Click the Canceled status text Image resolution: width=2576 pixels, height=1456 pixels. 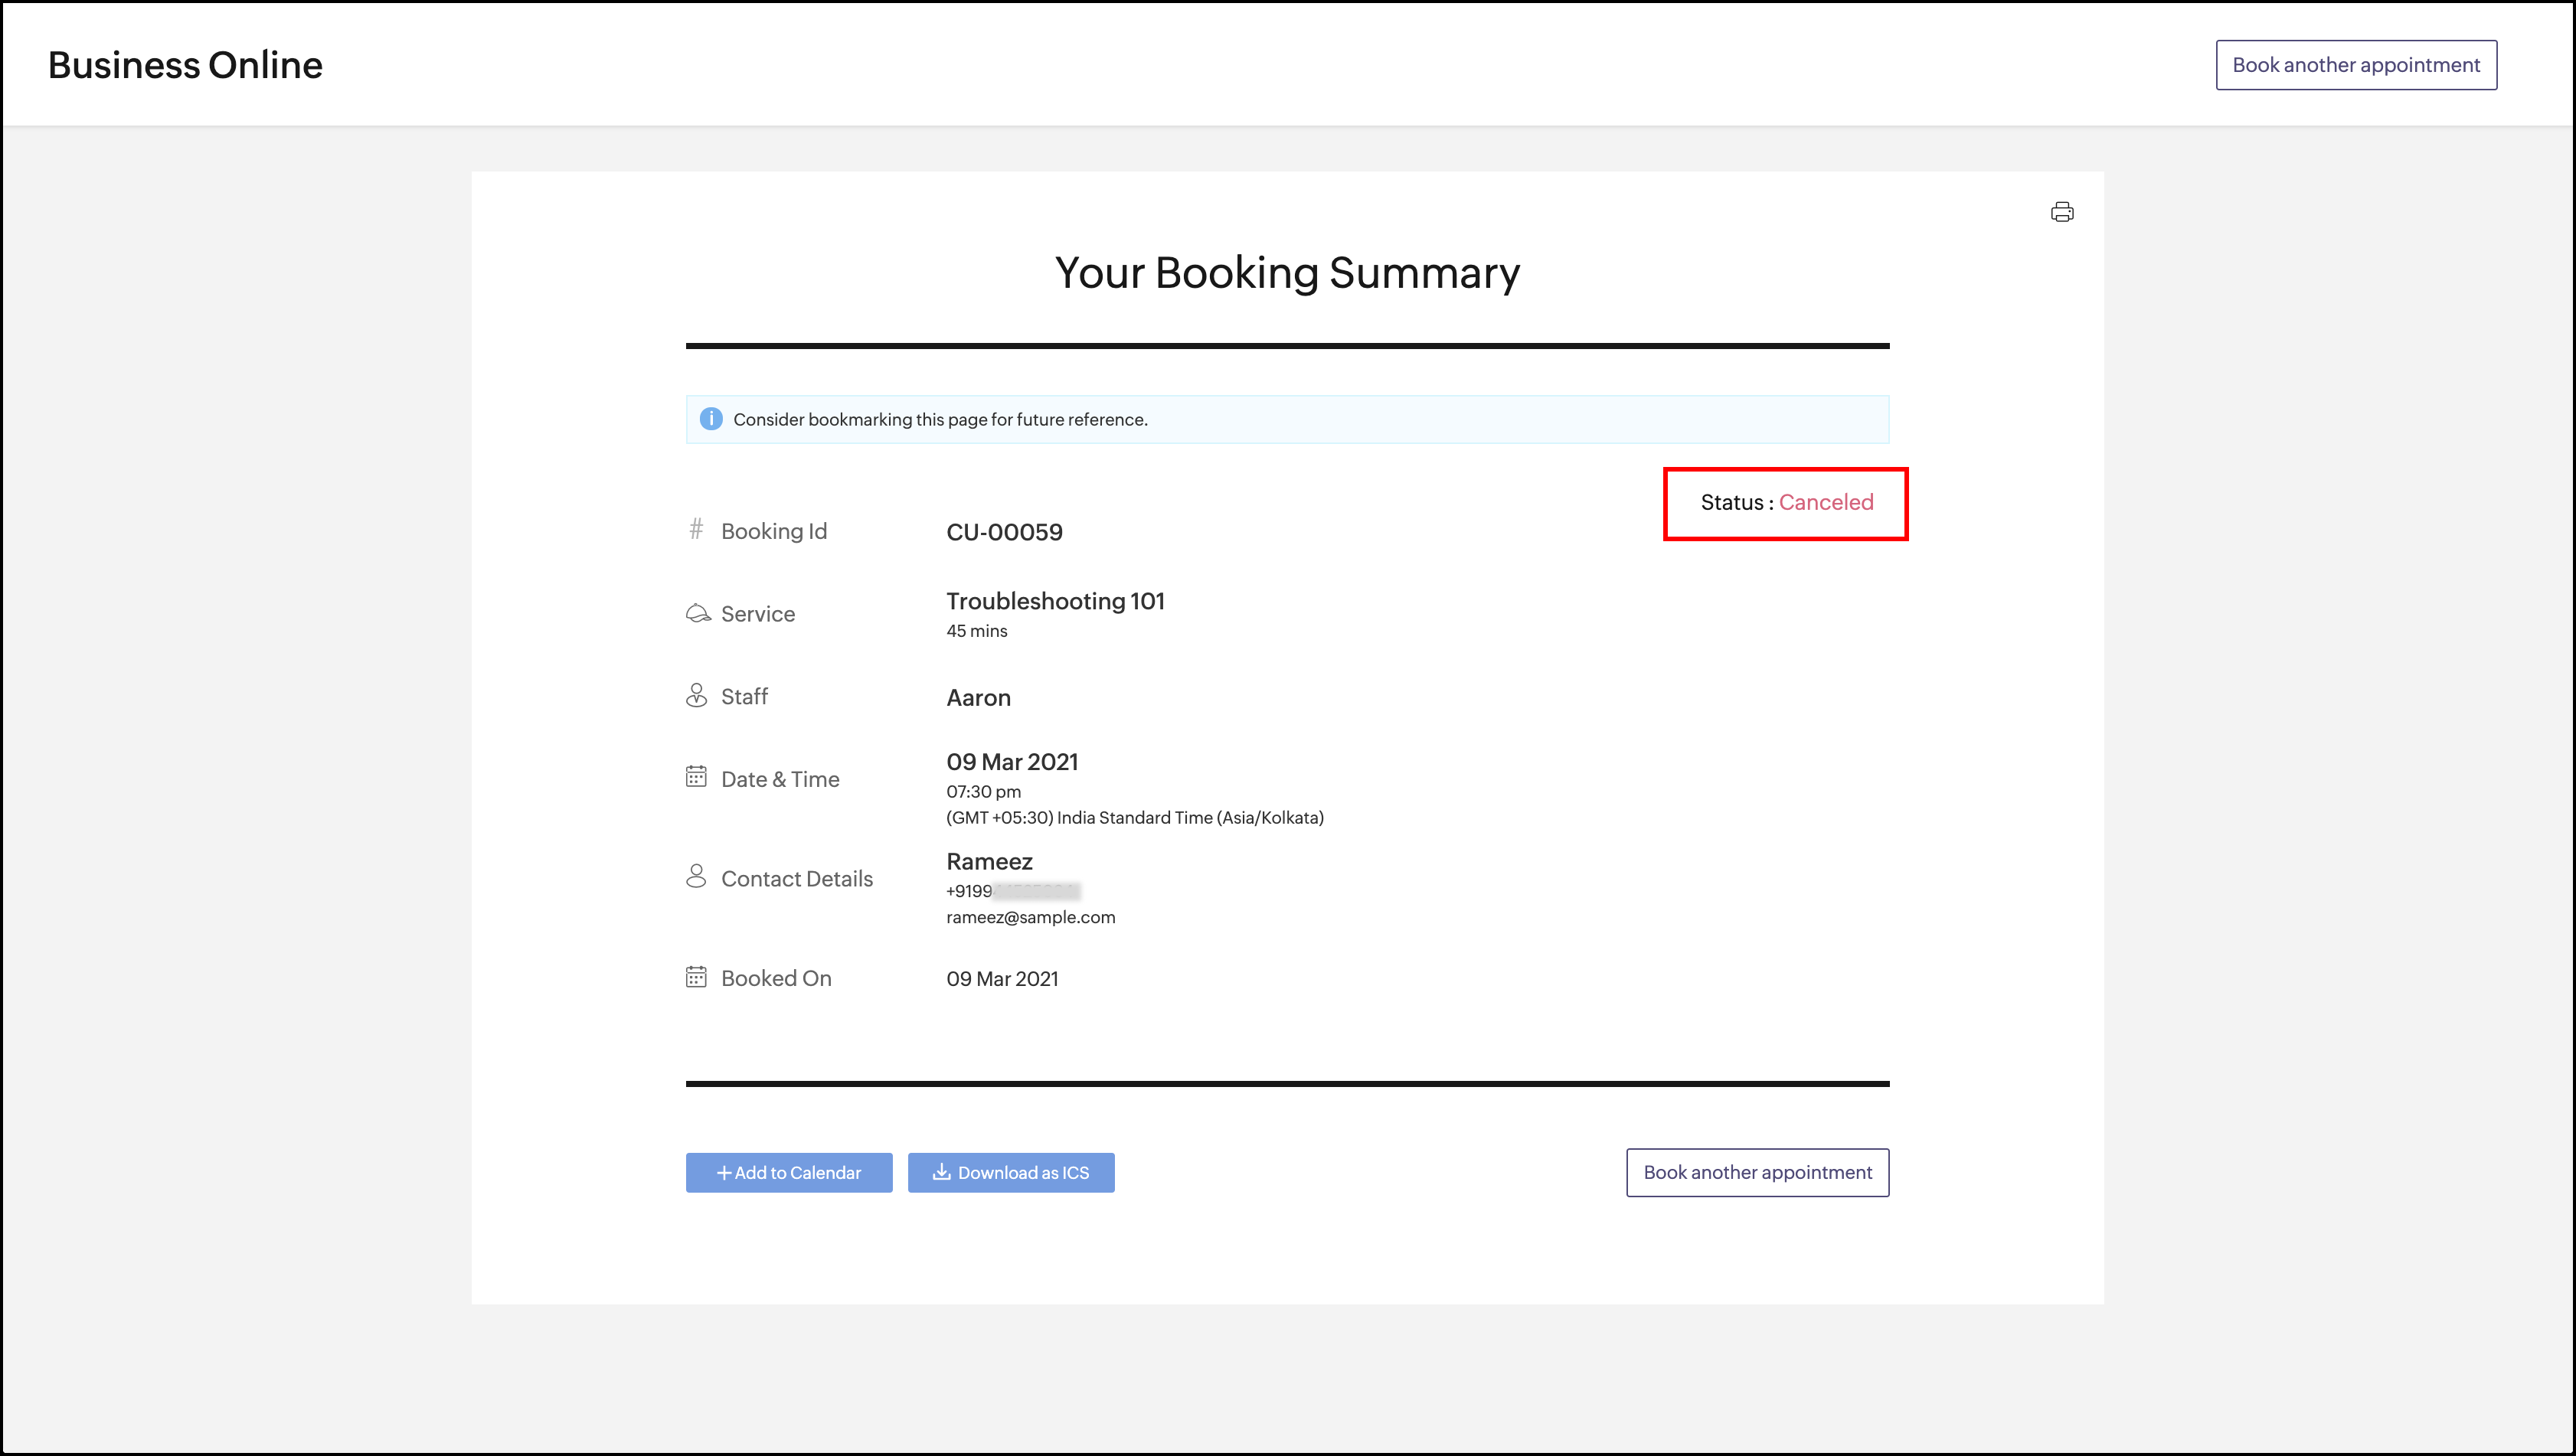[x=1825, y=502]
